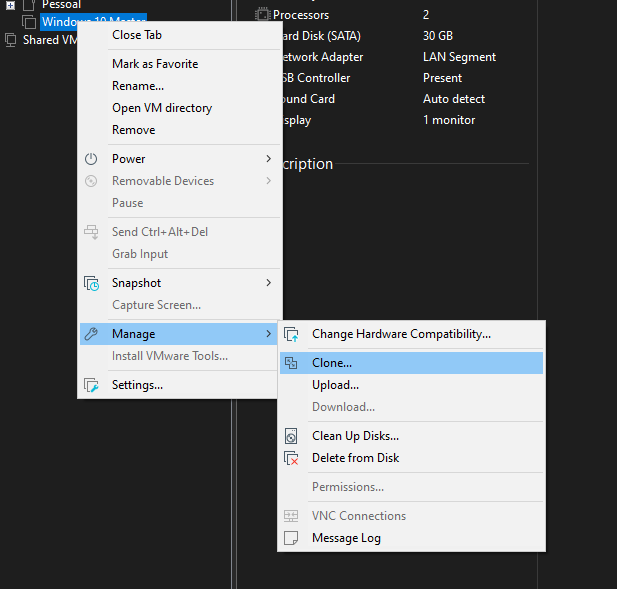
Task: Select Close Tab from context menu
Action: [x=137, y=35]
